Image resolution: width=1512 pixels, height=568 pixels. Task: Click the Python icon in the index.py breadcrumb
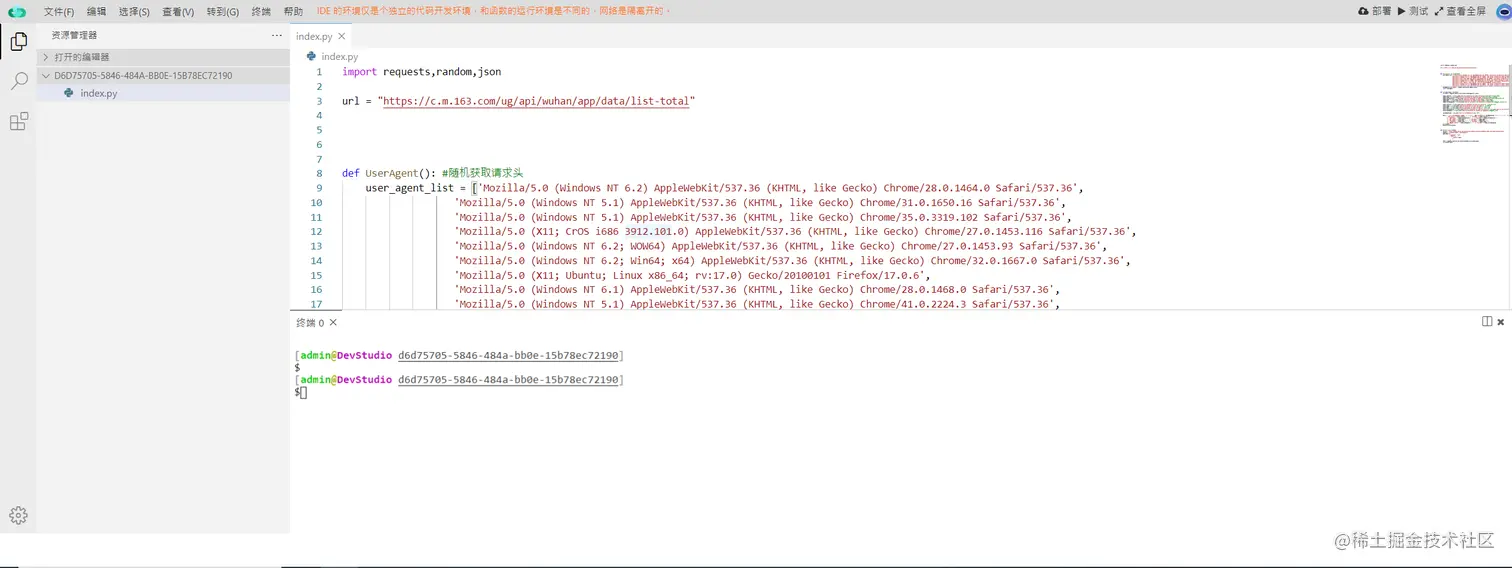tap(312, 57)
